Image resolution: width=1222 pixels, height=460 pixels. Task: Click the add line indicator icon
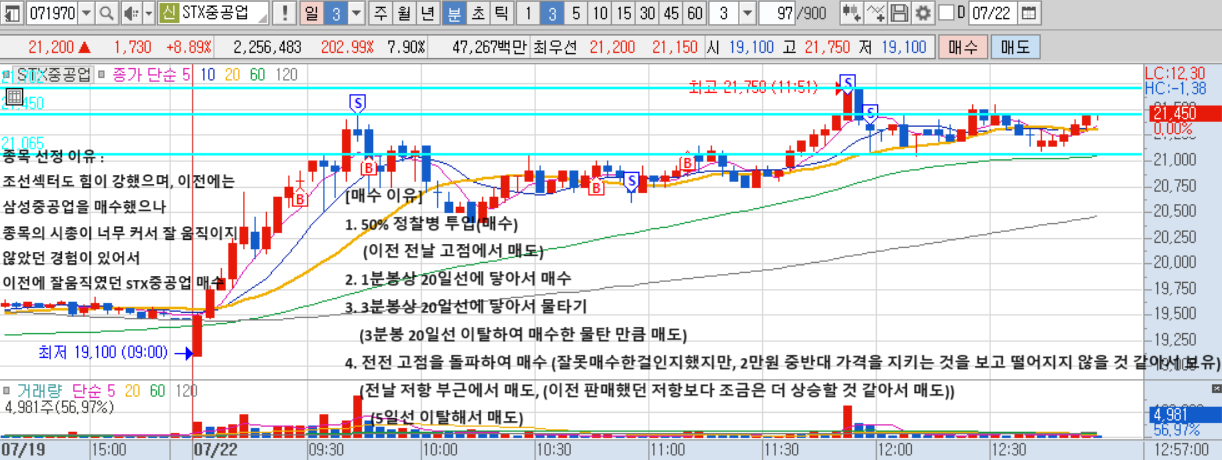pyautogui.click(x=876, y=14)
